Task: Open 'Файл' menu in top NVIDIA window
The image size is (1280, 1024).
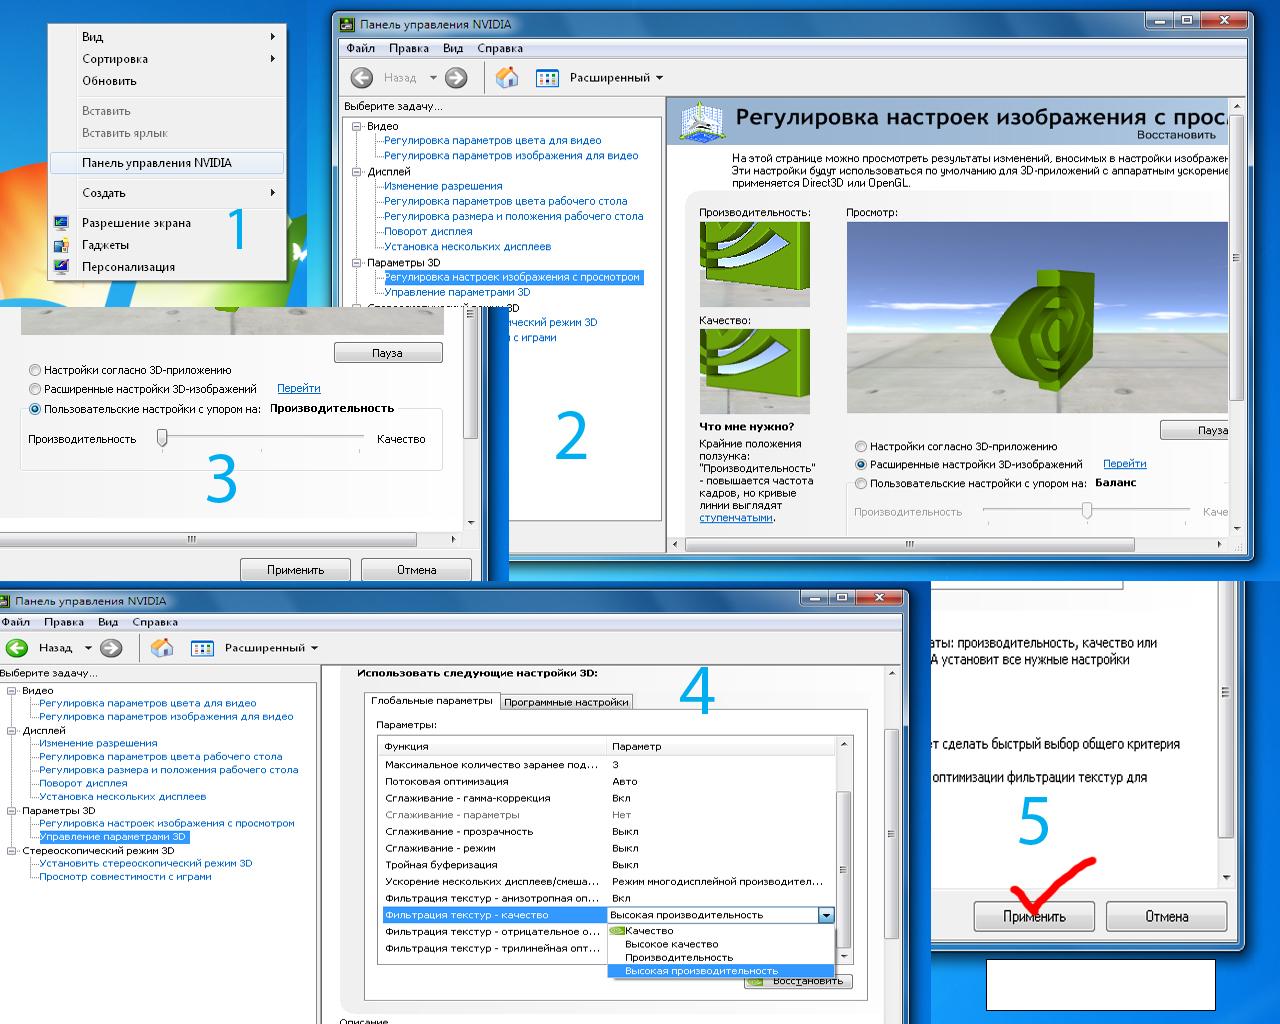Action: pos(360,48)
